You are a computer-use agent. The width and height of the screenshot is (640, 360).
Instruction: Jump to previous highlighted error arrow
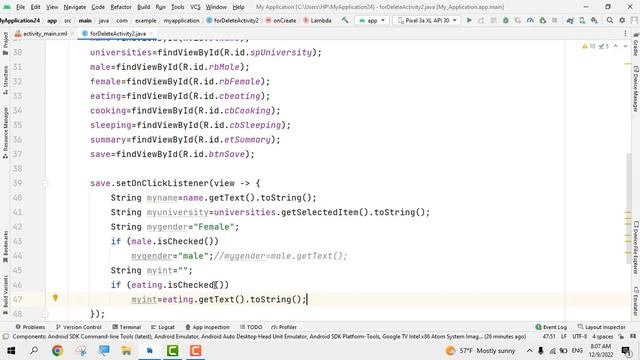point(616,46)
